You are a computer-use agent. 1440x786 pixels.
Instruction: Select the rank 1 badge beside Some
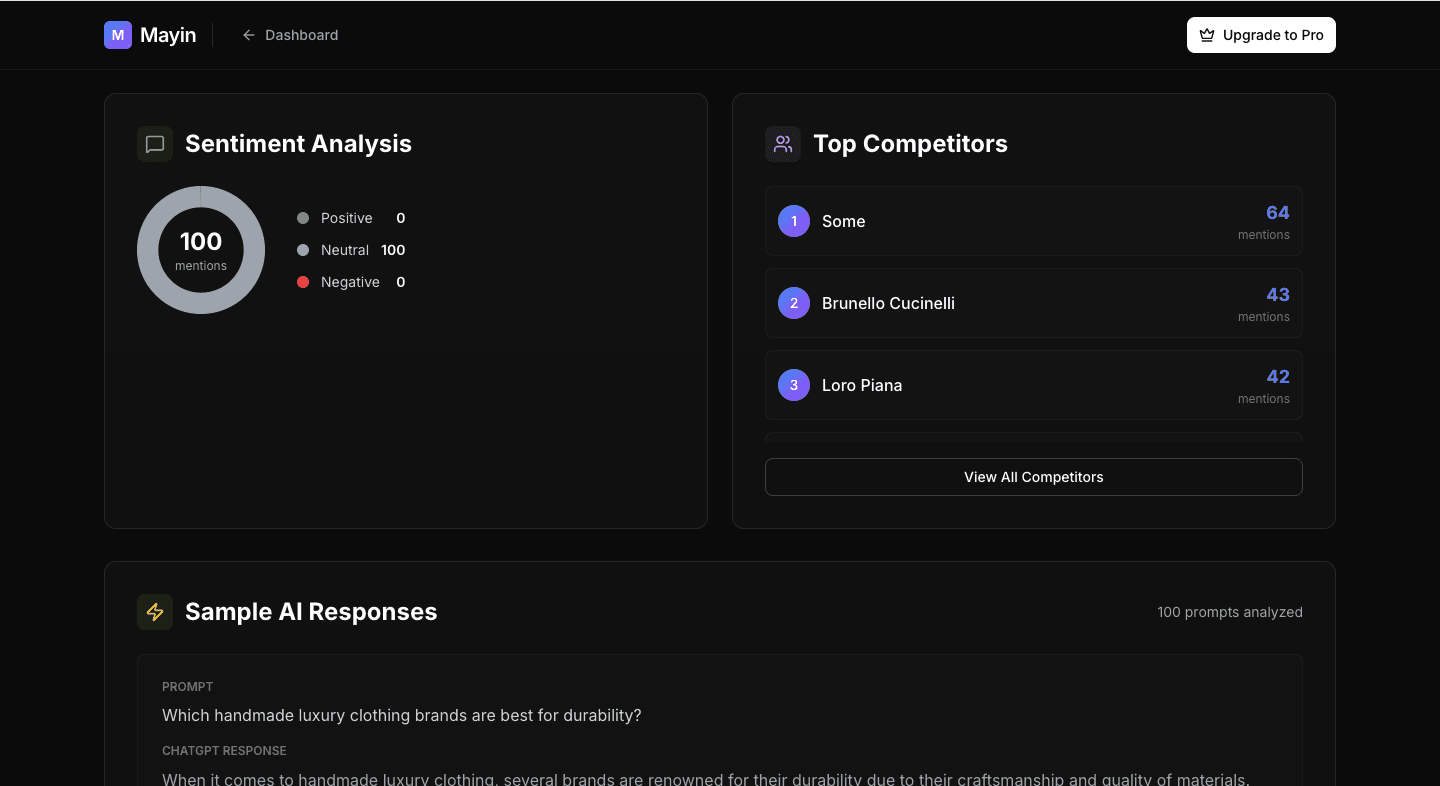click(x=793, y=221)
